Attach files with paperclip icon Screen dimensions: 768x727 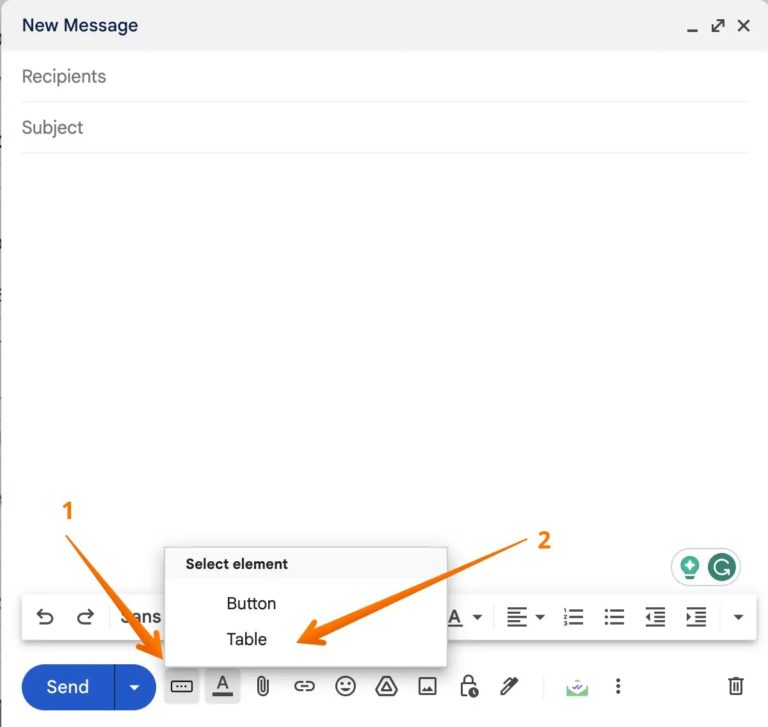[263, 686]
